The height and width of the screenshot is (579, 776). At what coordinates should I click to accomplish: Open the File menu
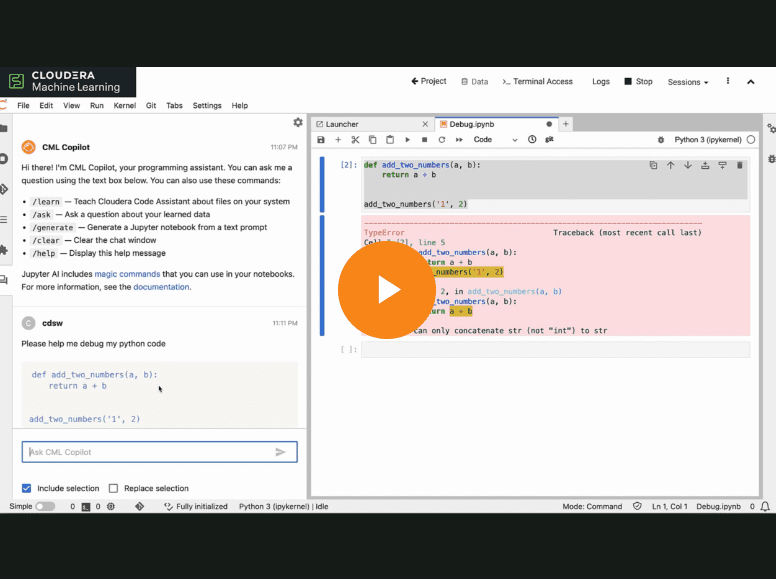pos(23,105)
